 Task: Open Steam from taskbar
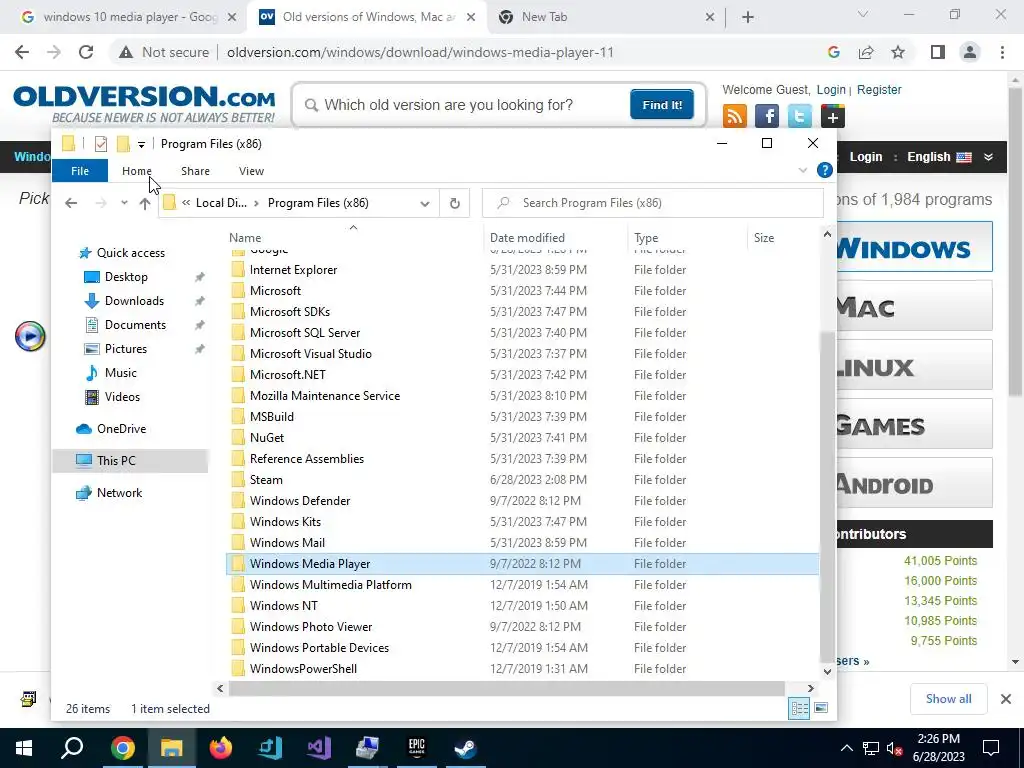(x=465, y=748)
